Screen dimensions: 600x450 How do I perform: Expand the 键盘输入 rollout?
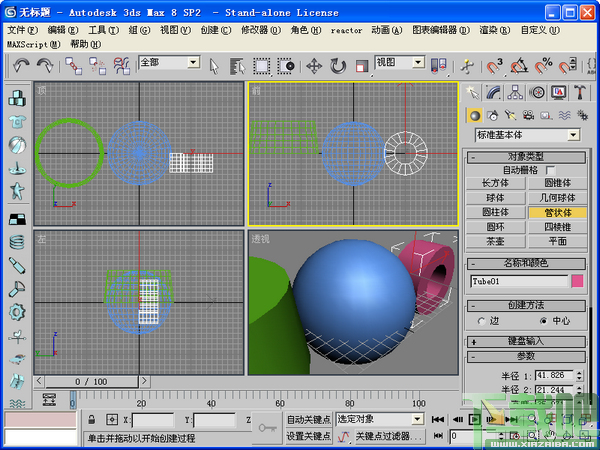click(x=527, y=341)
